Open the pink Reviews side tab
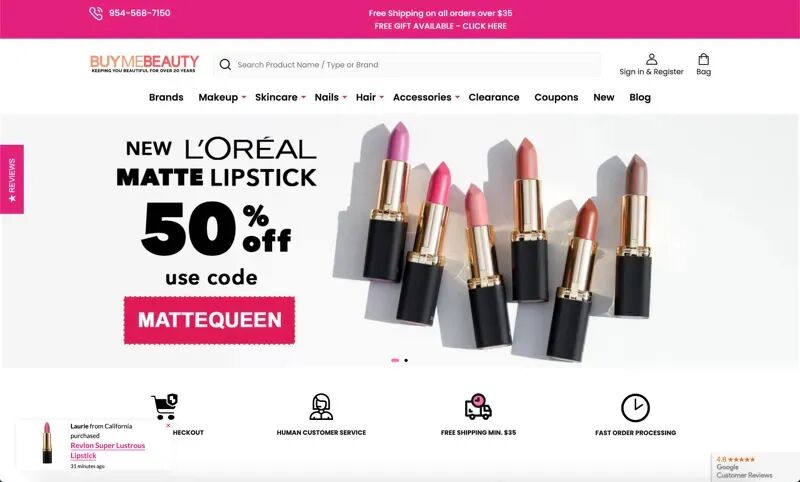 coord(12,179)
